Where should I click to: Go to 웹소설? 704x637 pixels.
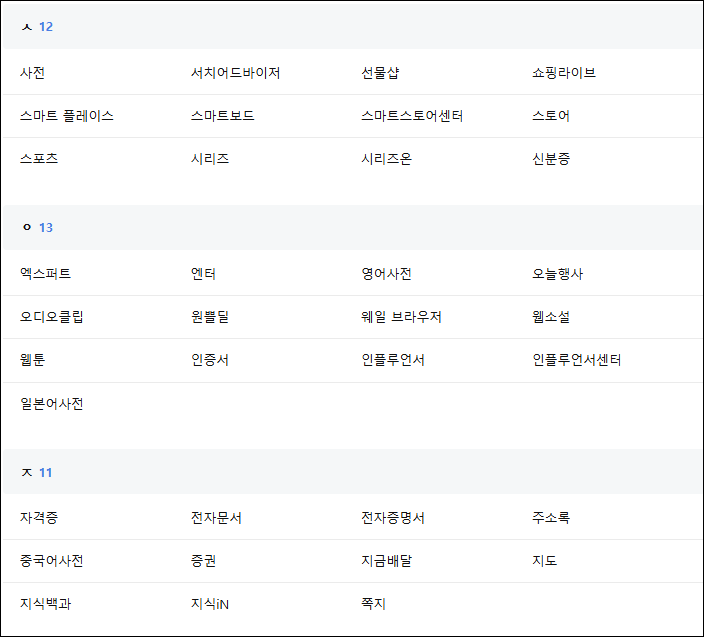[x=551, y=316]
